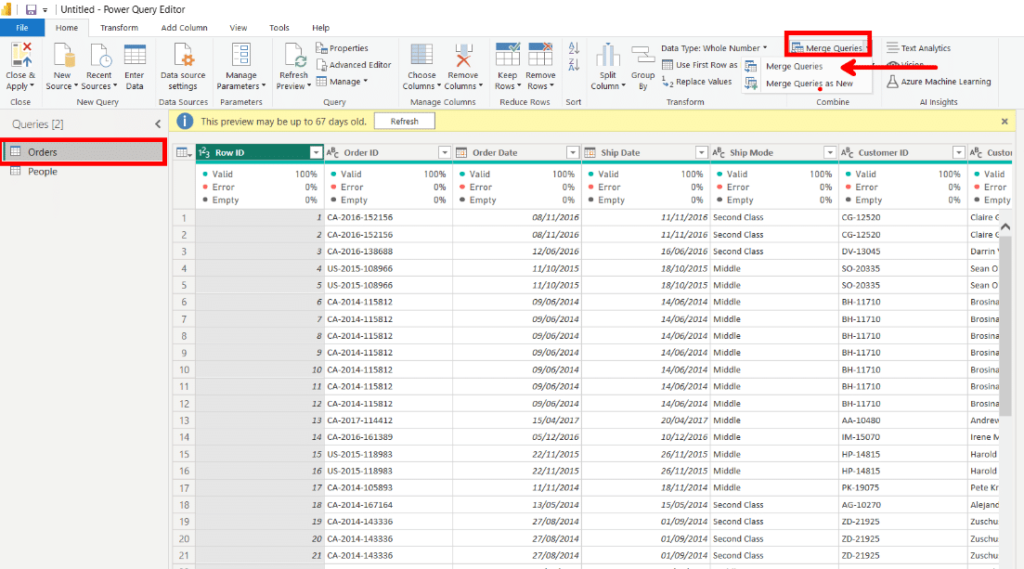Switch to the View tab
Screen dimensions: 1024x569
pos(238,27)
